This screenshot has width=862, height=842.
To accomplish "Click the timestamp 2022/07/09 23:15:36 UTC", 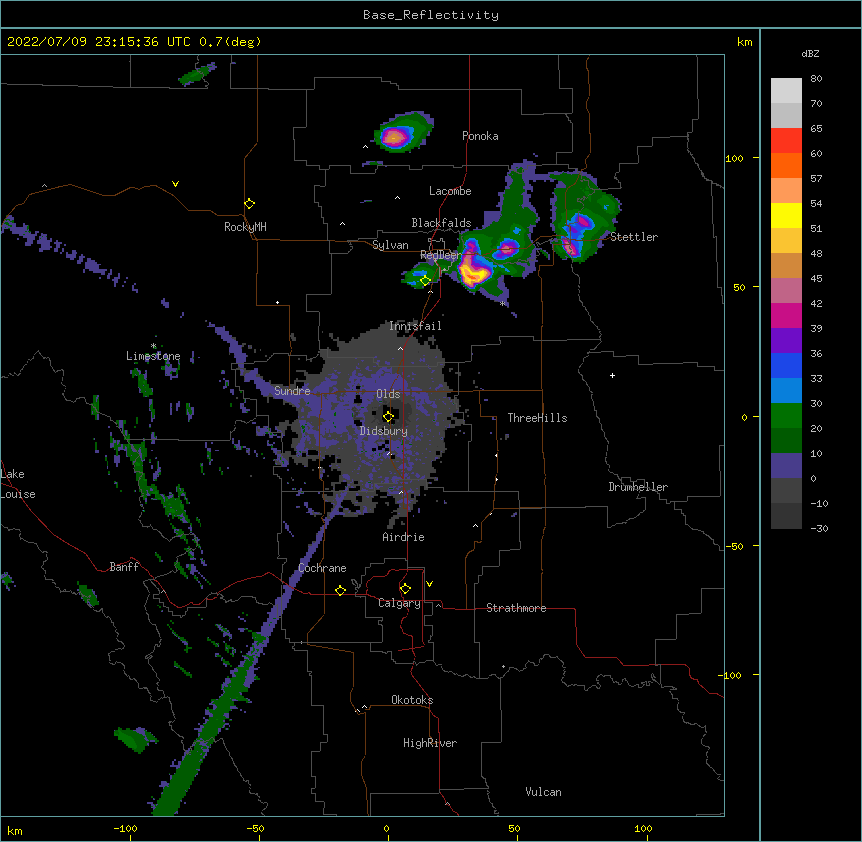I will pyautogui.click(x=99, y=42).
